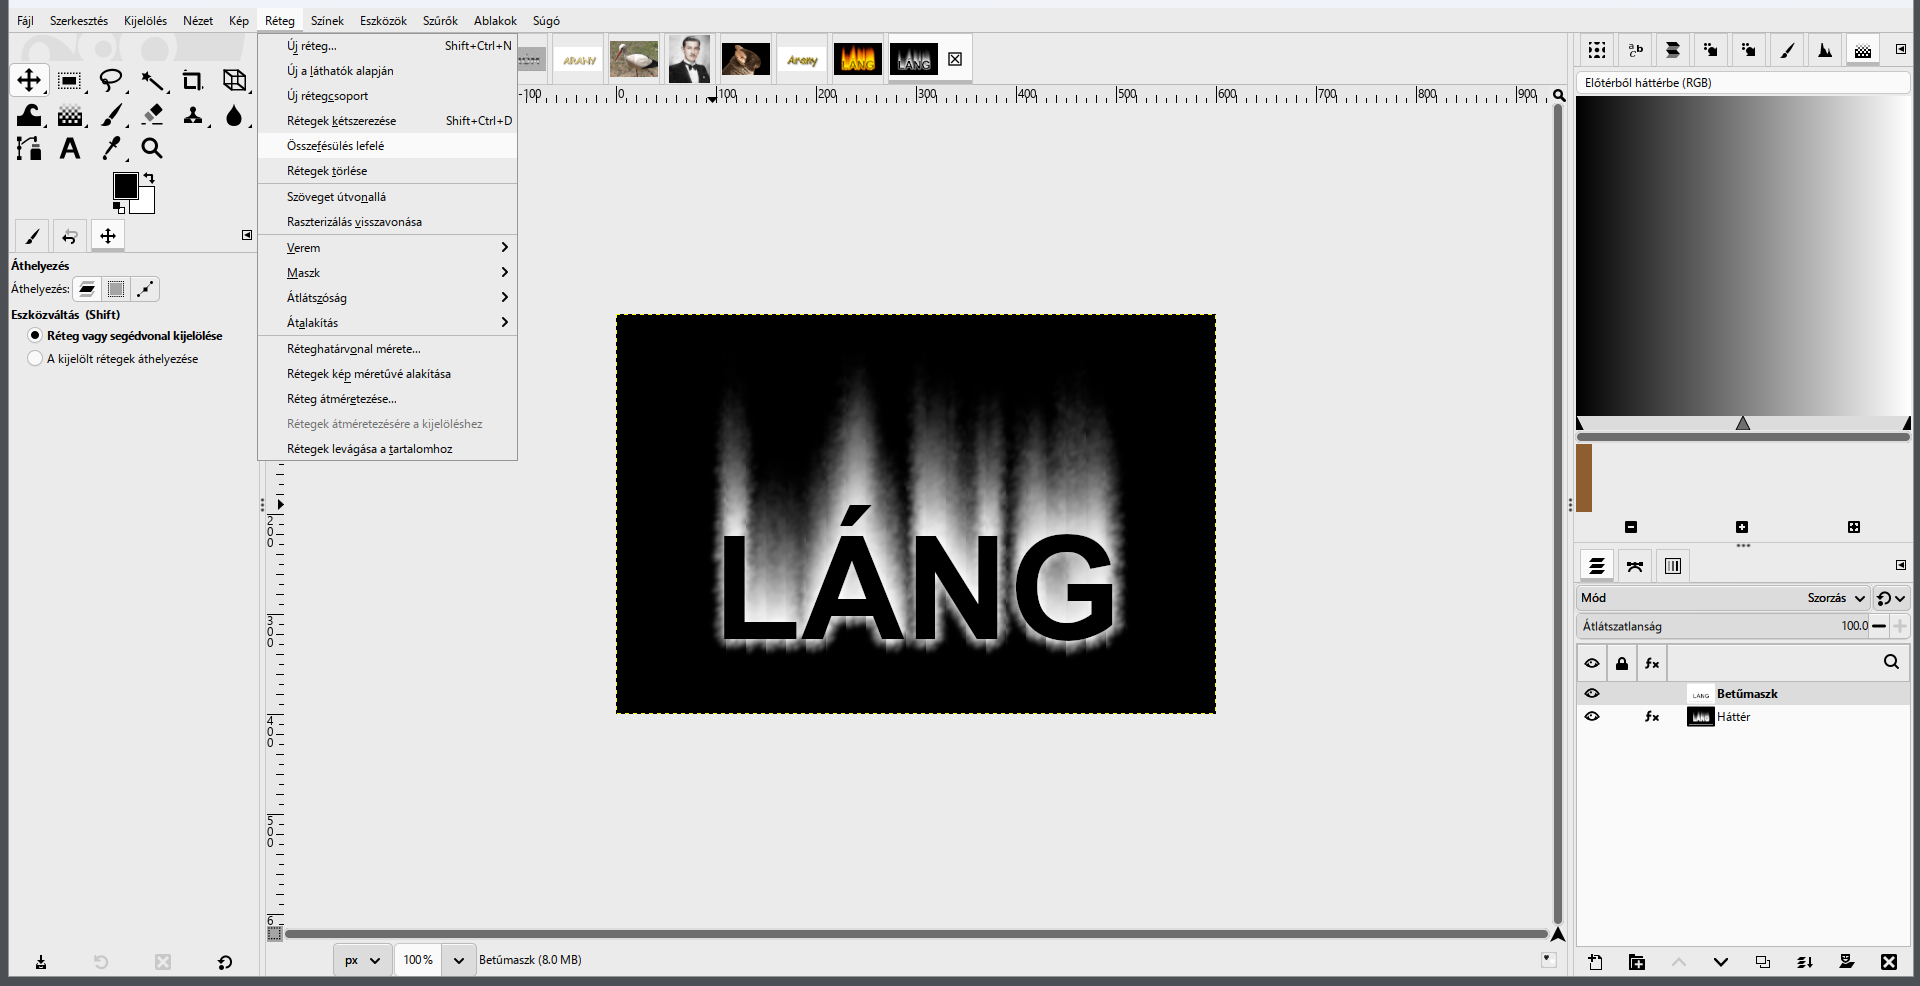Image resolution: width=1920 pixels, height=986 pixels.
Task: Open the 100% zoom level dropdown
Action: [x=458, y=960]
